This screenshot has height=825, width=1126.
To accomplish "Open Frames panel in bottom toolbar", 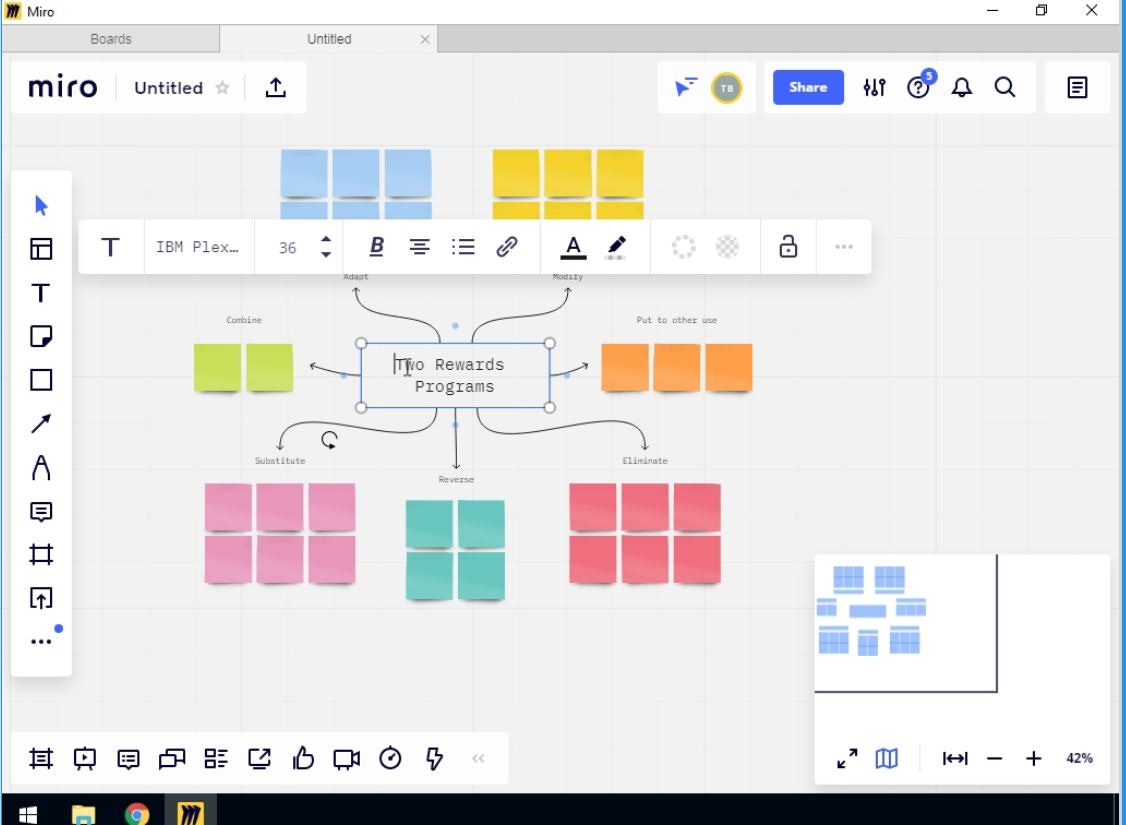I will [41, 758].
